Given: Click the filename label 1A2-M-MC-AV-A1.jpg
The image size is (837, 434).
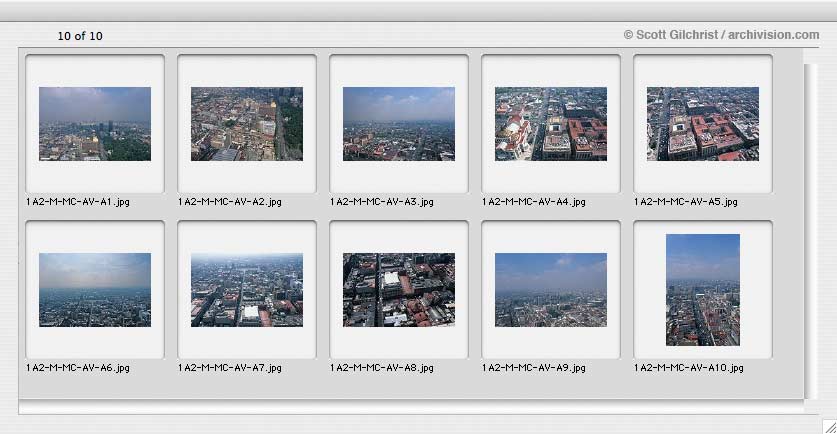Looking at the screenshot, I should pyautogui.click(x=78, y=202).
